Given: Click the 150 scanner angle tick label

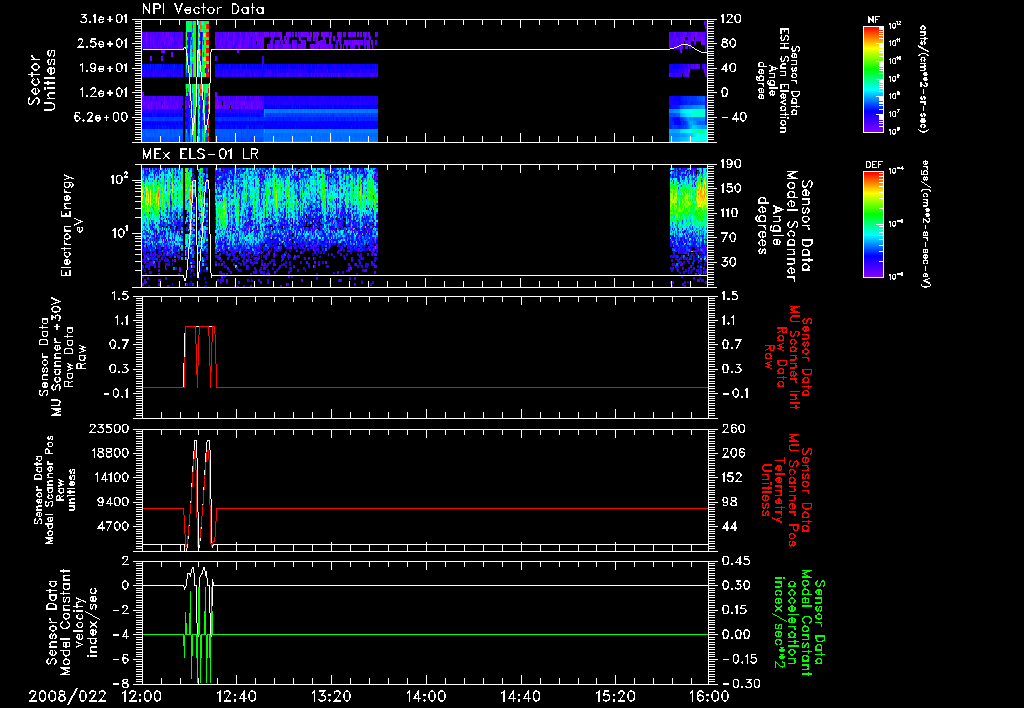Looking at the screenshot, I should click(x=731, y=189).
